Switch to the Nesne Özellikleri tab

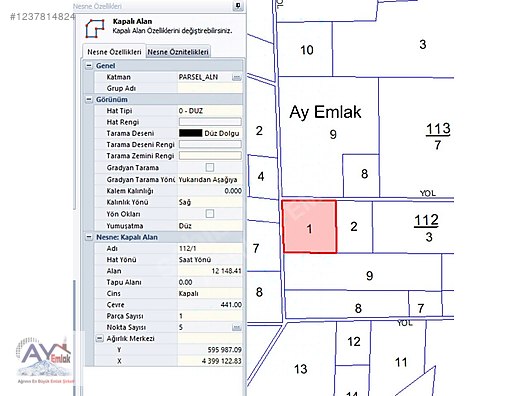(x=114, y=52)
